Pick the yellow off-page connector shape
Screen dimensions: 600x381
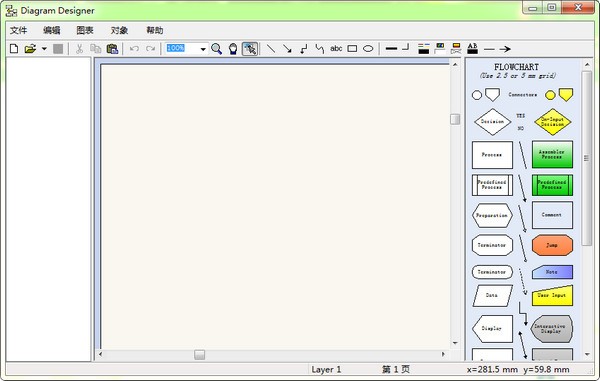tap(566, 95)
